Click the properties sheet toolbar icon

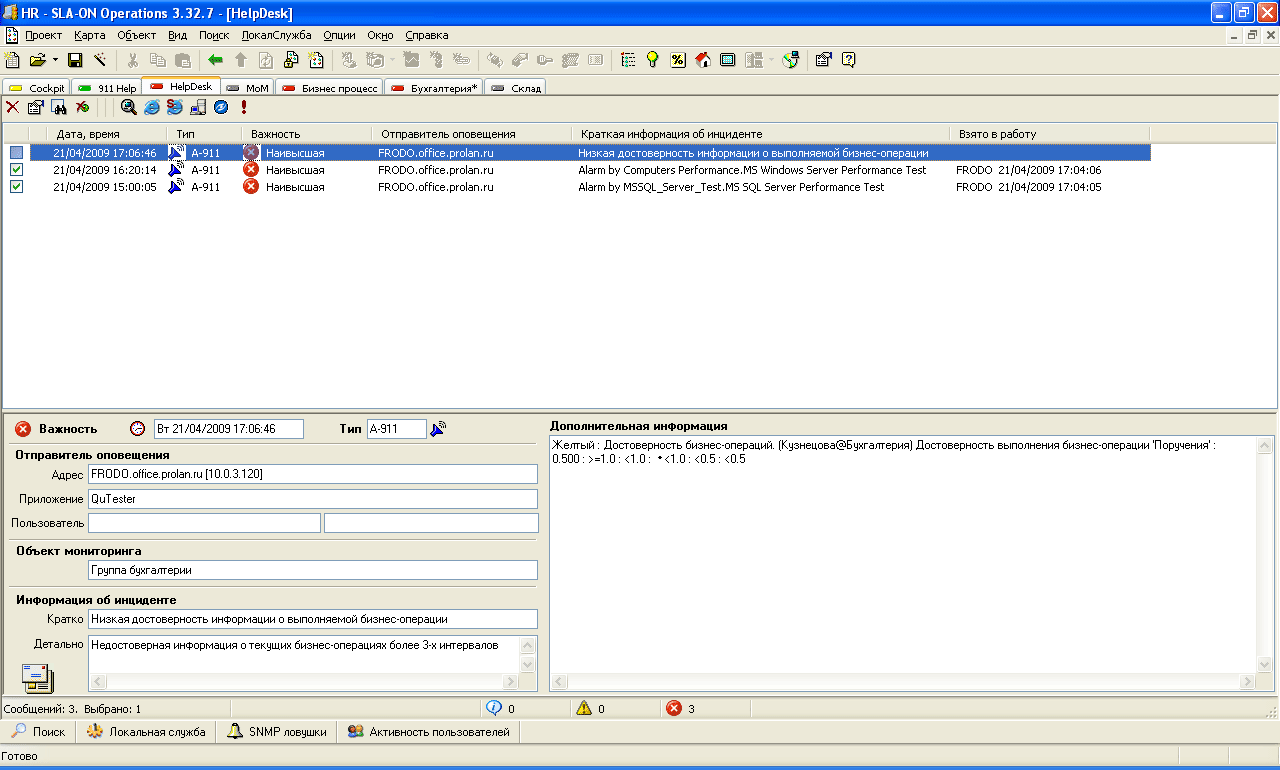point(823,60)
